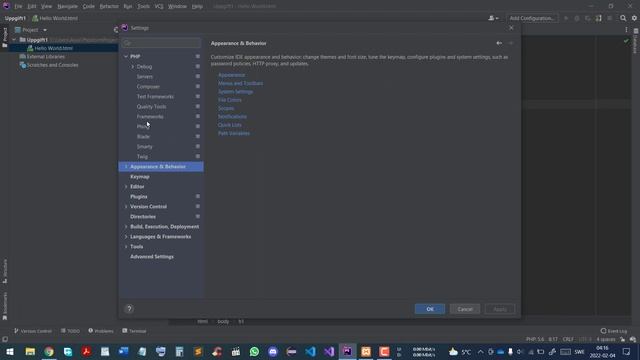Click Add Configuration button
The width and height of the screenshot is (640, 360).
click(532, 18)
